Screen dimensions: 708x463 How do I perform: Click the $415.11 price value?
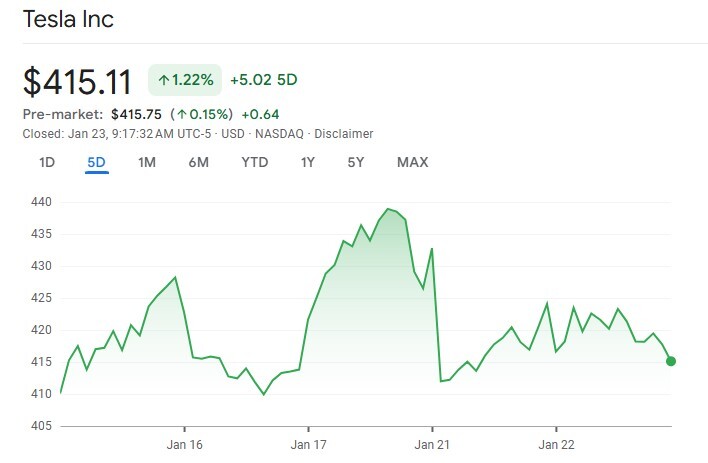(x=77, y=82)
